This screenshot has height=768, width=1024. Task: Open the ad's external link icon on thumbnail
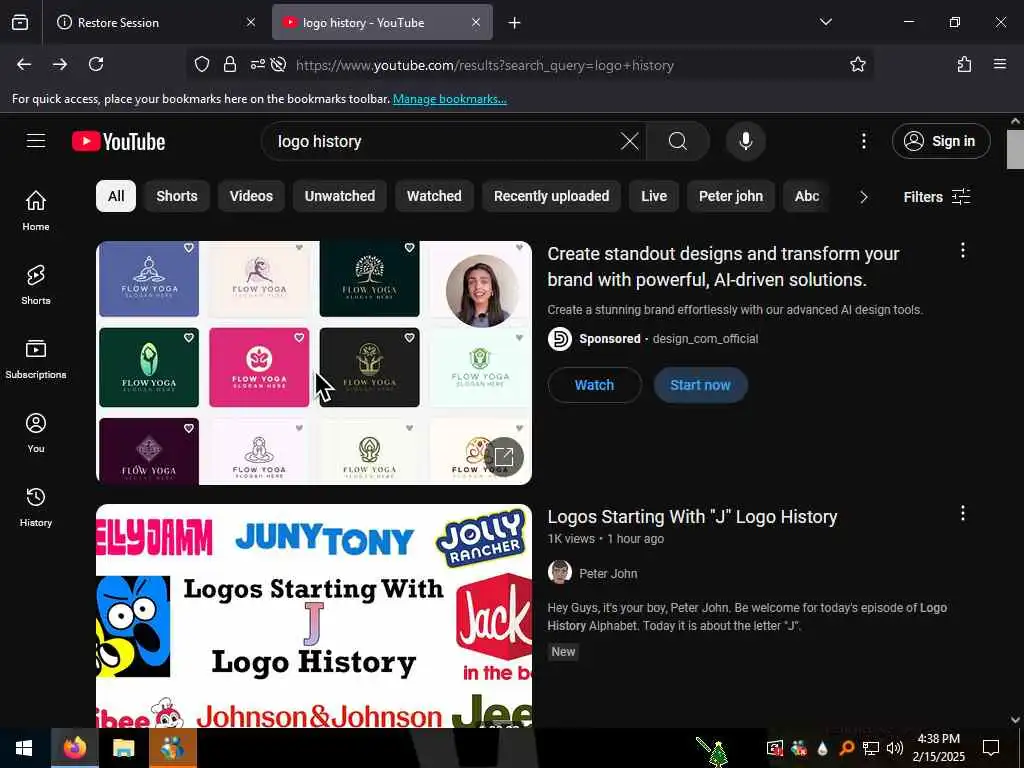click(x=504, y=456)
